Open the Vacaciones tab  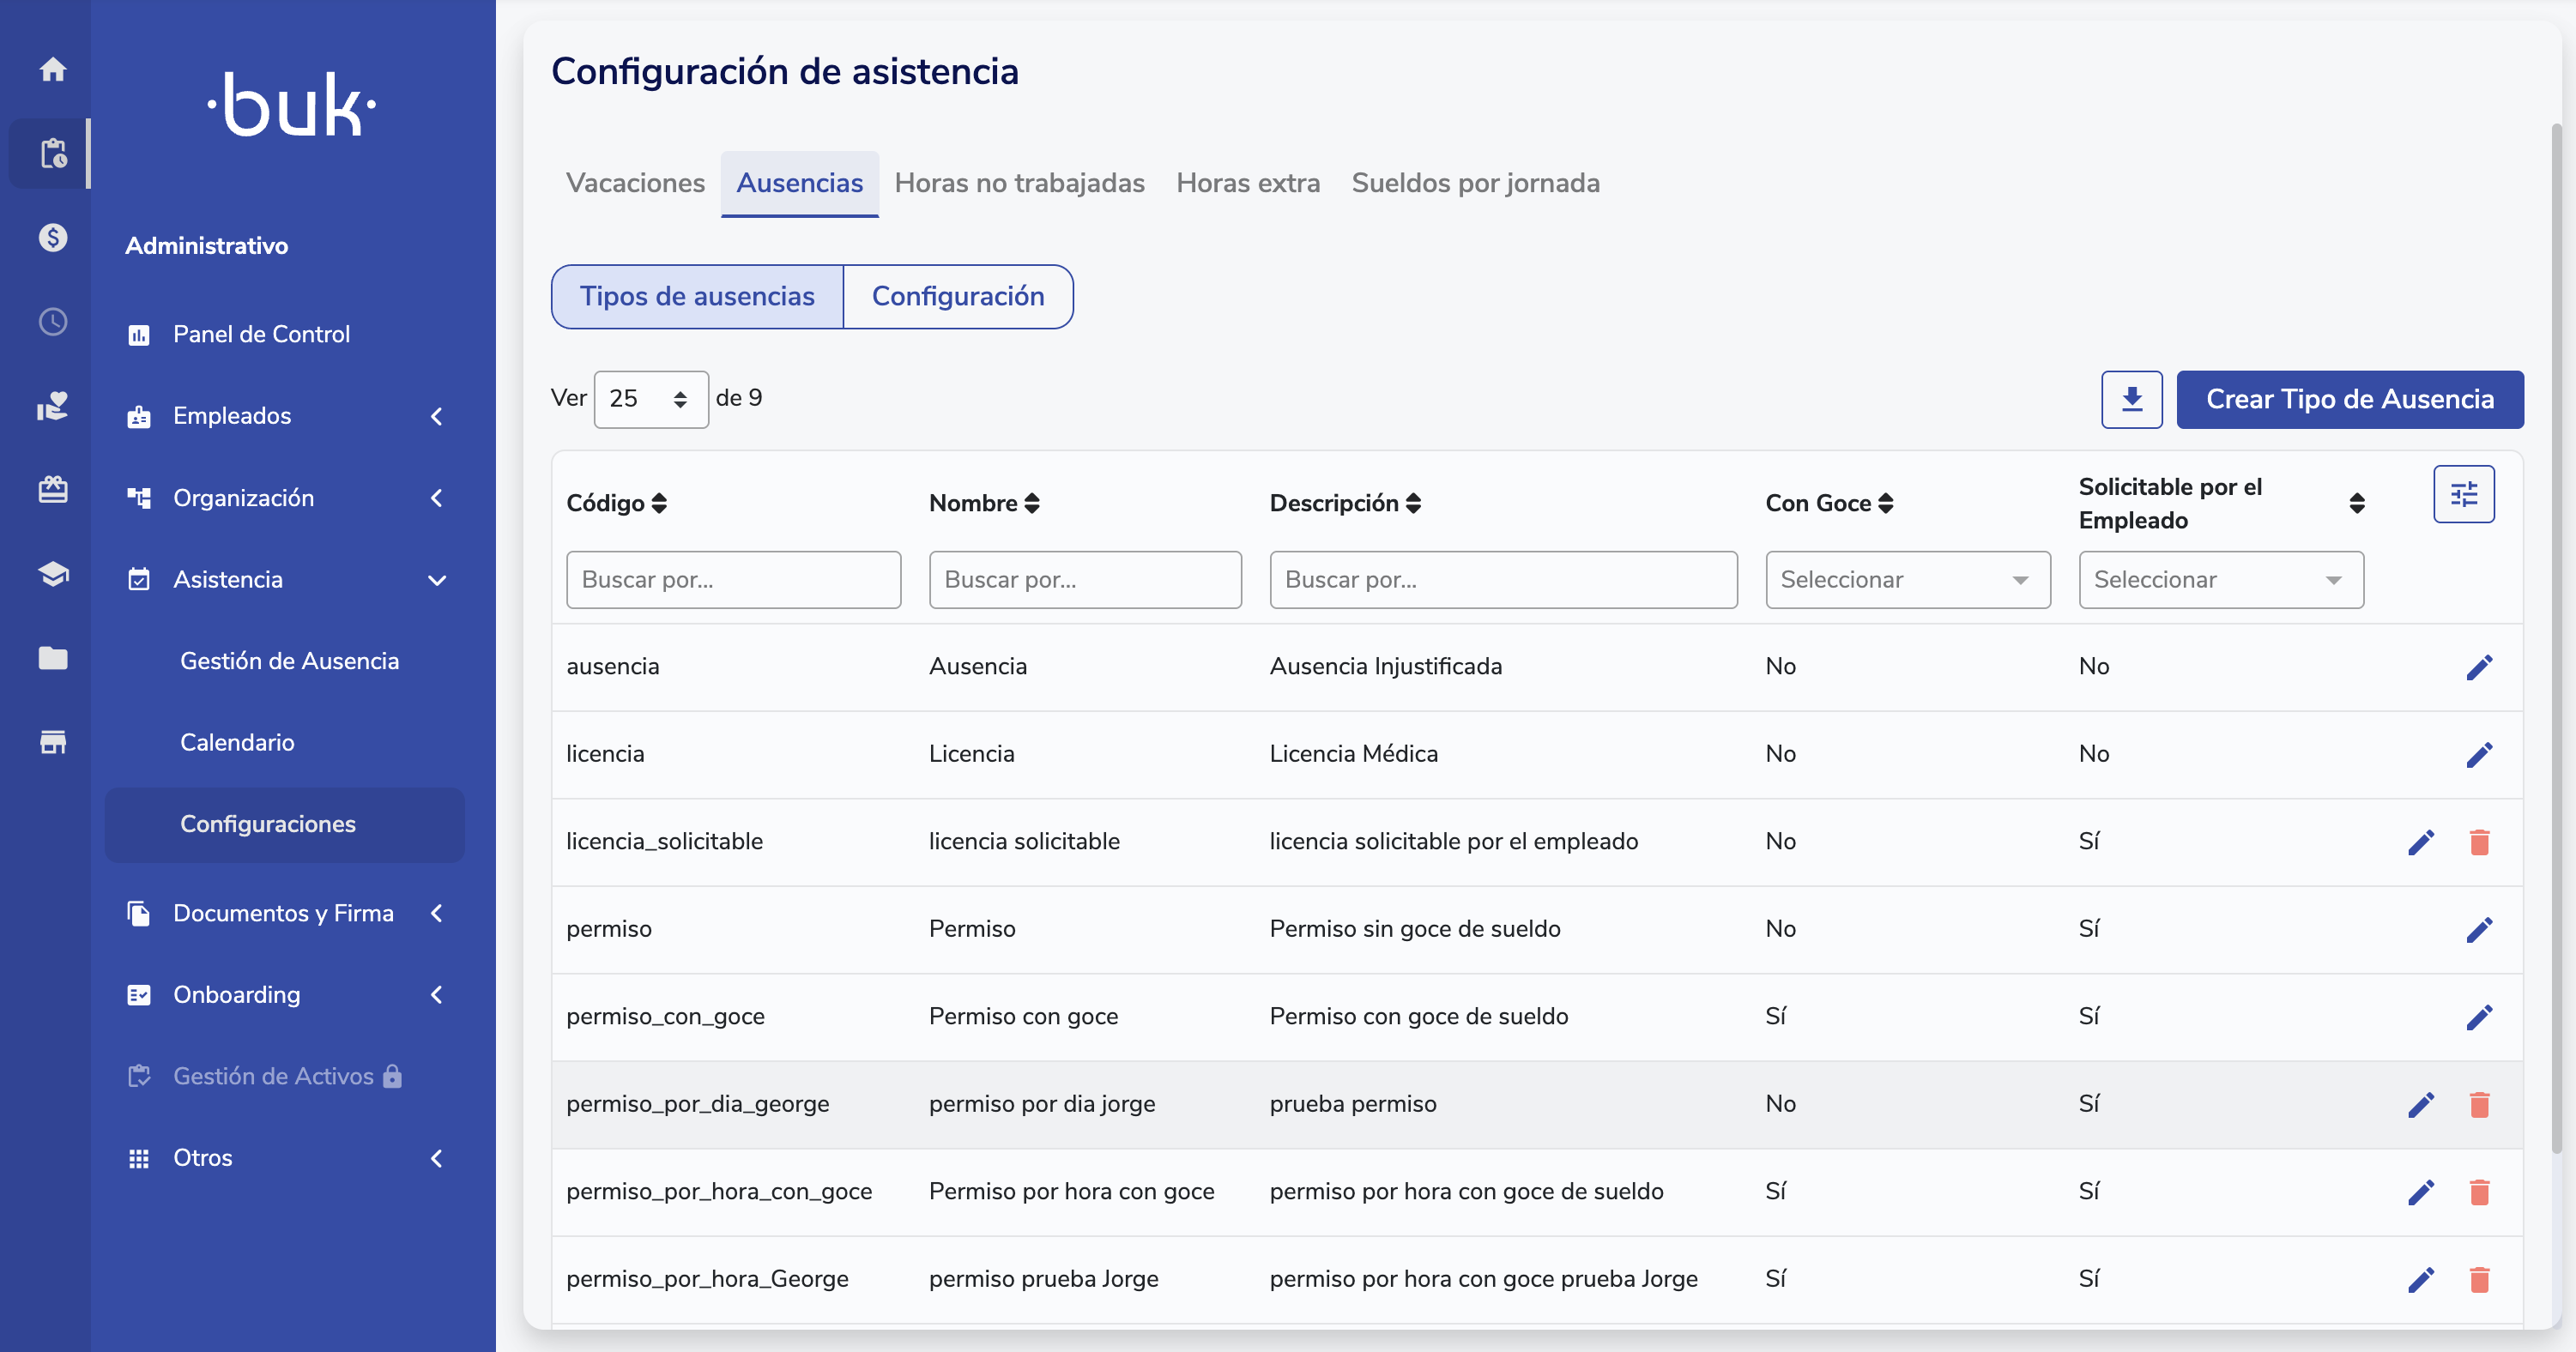635,183
